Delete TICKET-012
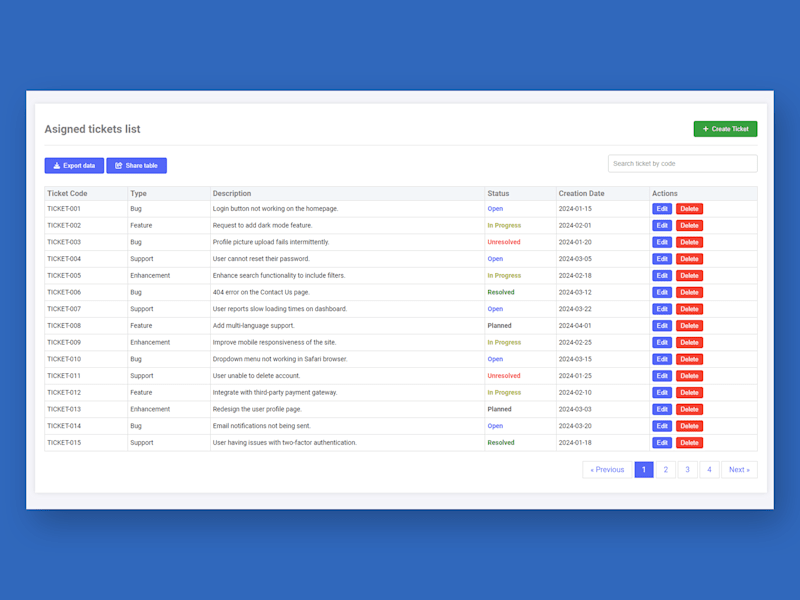The width and height of the screenshot is (800, 600). tap(689, 393)
